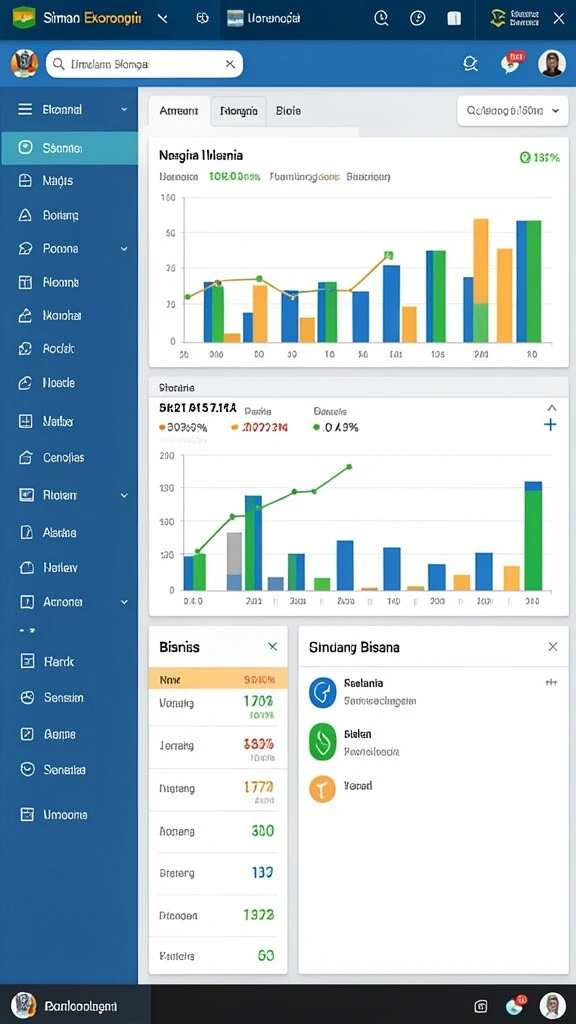Open the Uoroncoial top bar tab
576x1024 pixels.
tap(264, 18)
